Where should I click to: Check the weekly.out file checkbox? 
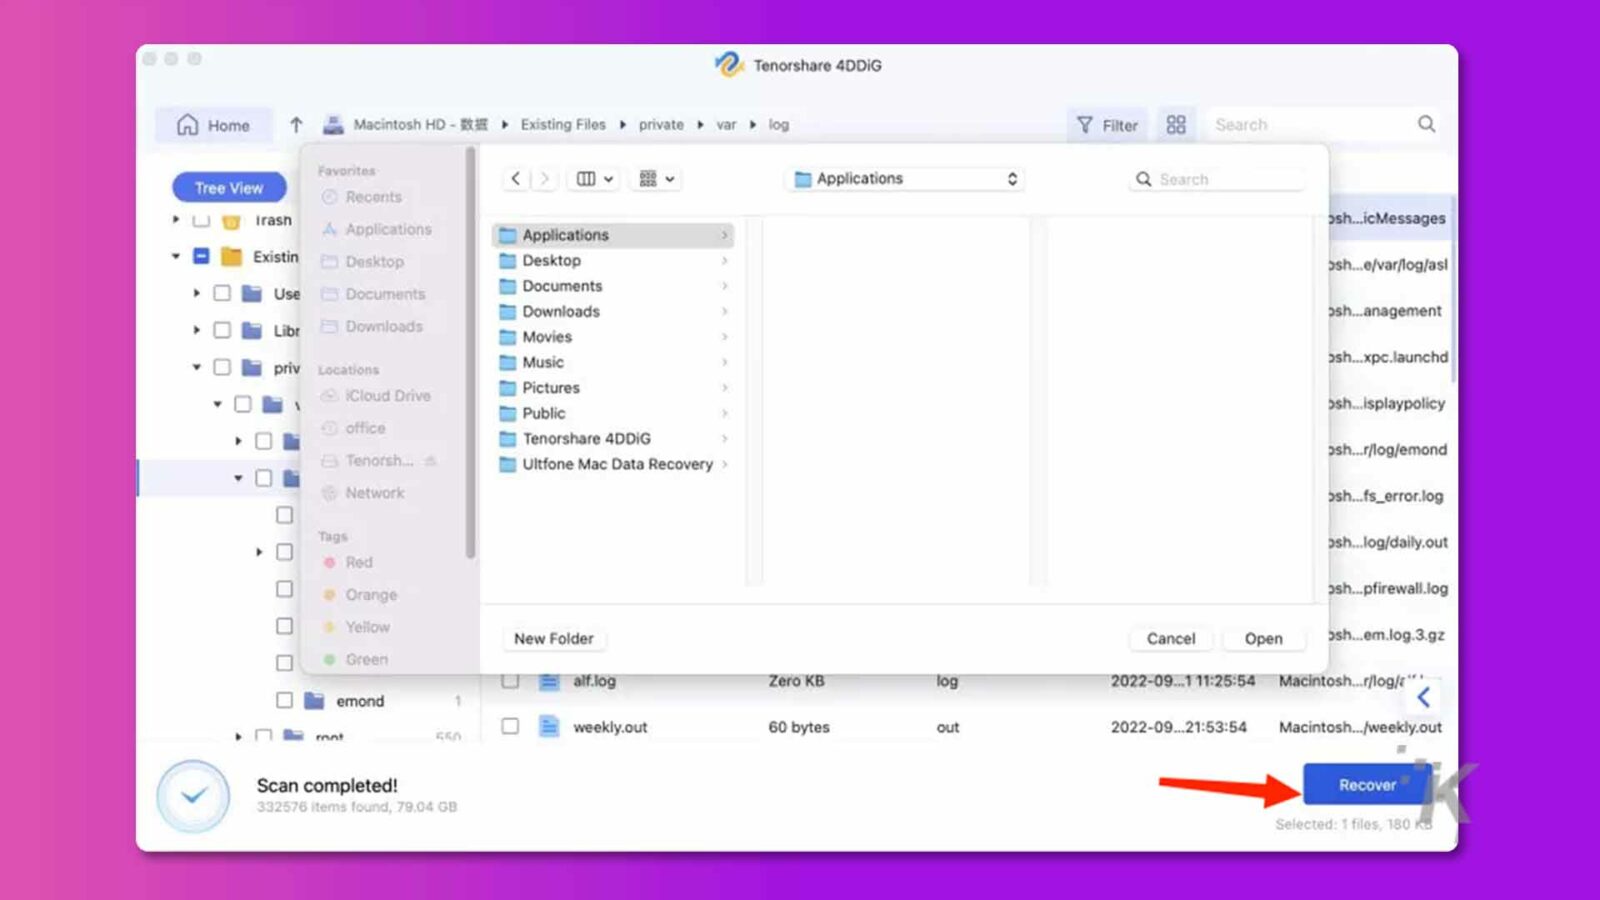[510, 726]
